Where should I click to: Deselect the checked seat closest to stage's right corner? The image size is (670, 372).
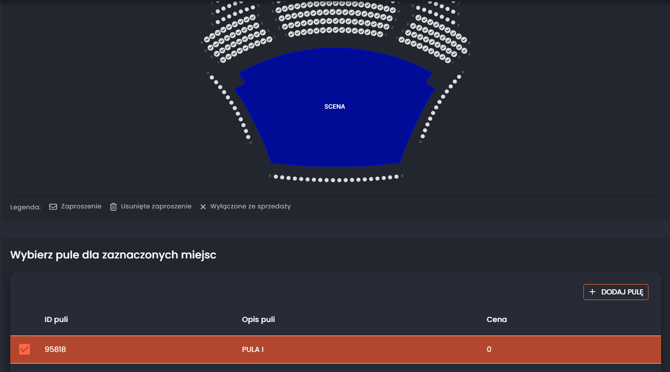pos(448,61)
